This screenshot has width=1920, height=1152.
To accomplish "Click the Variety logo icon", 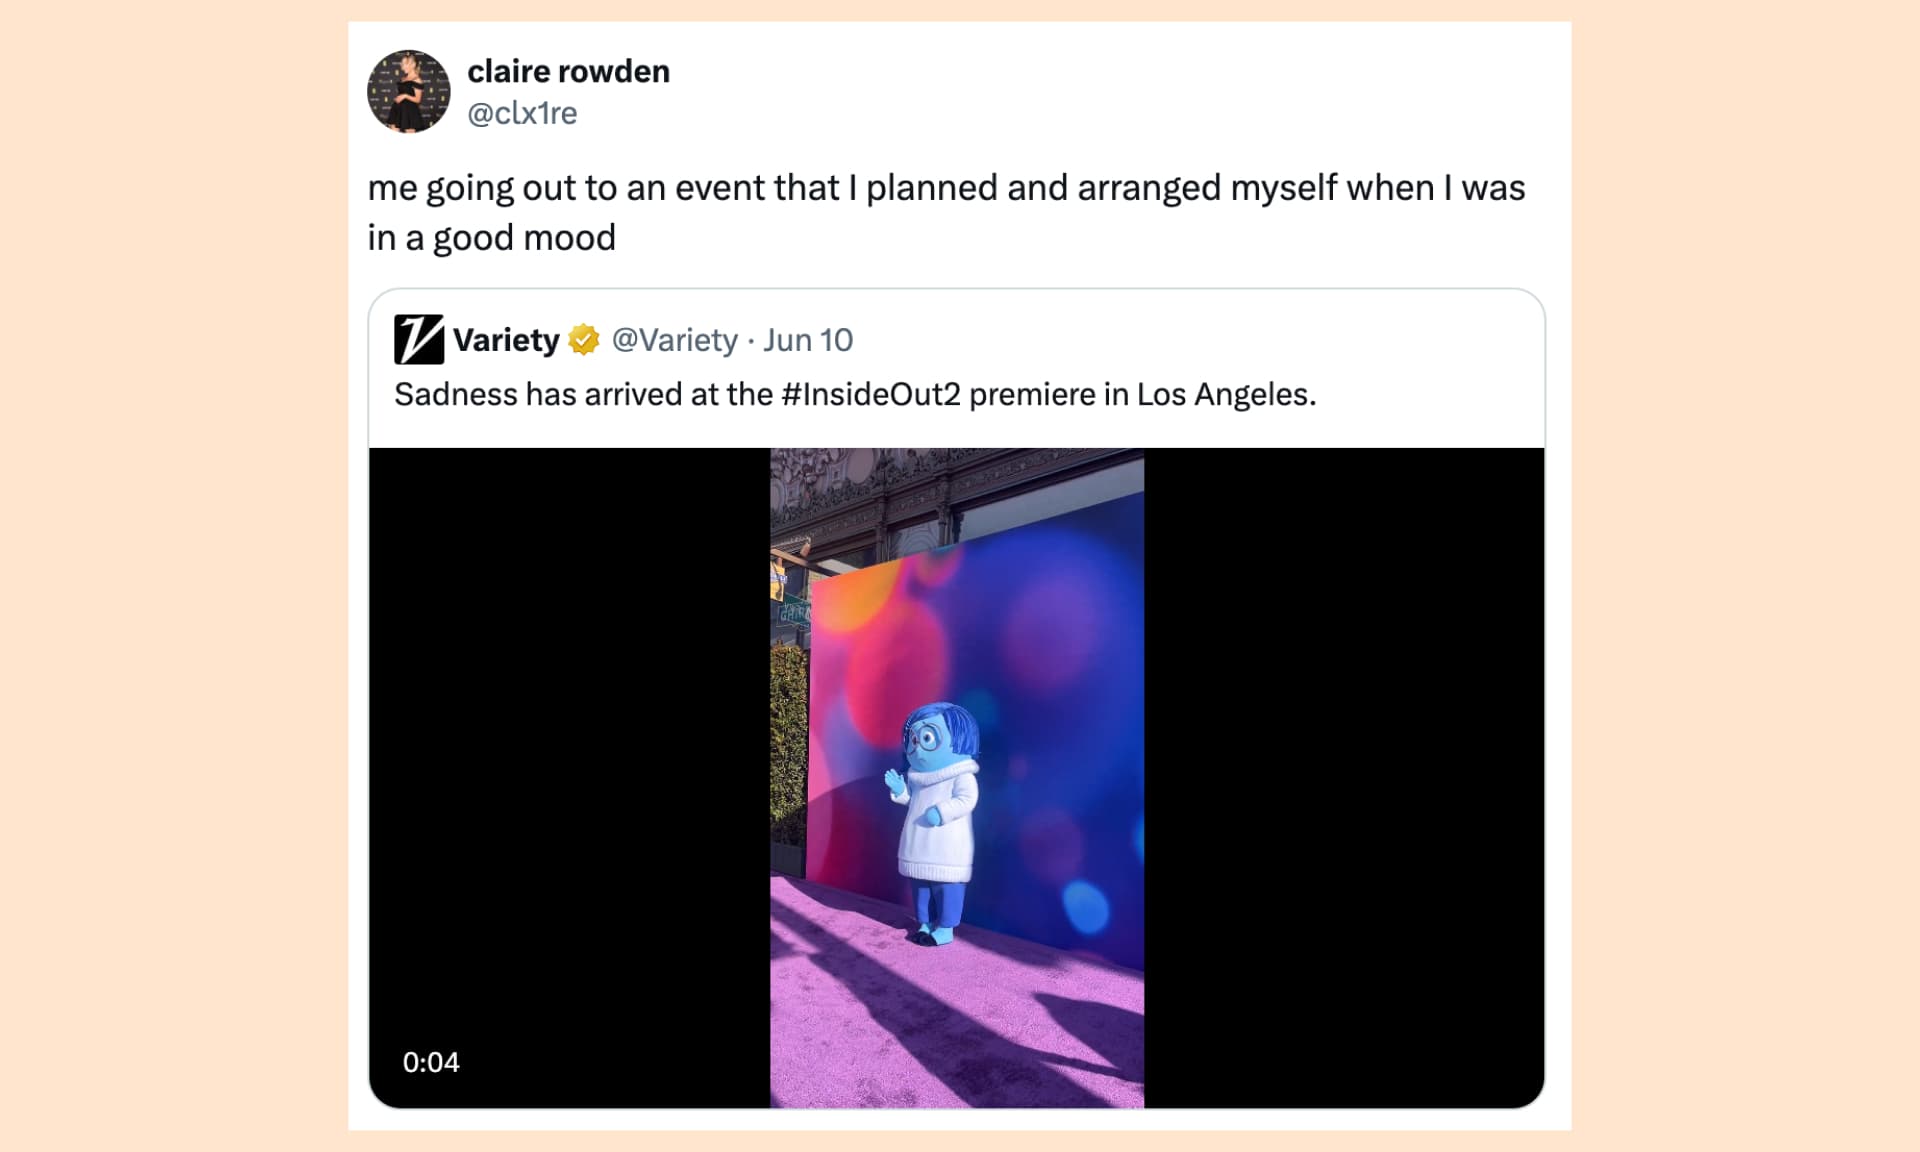I will click(418, 340).
